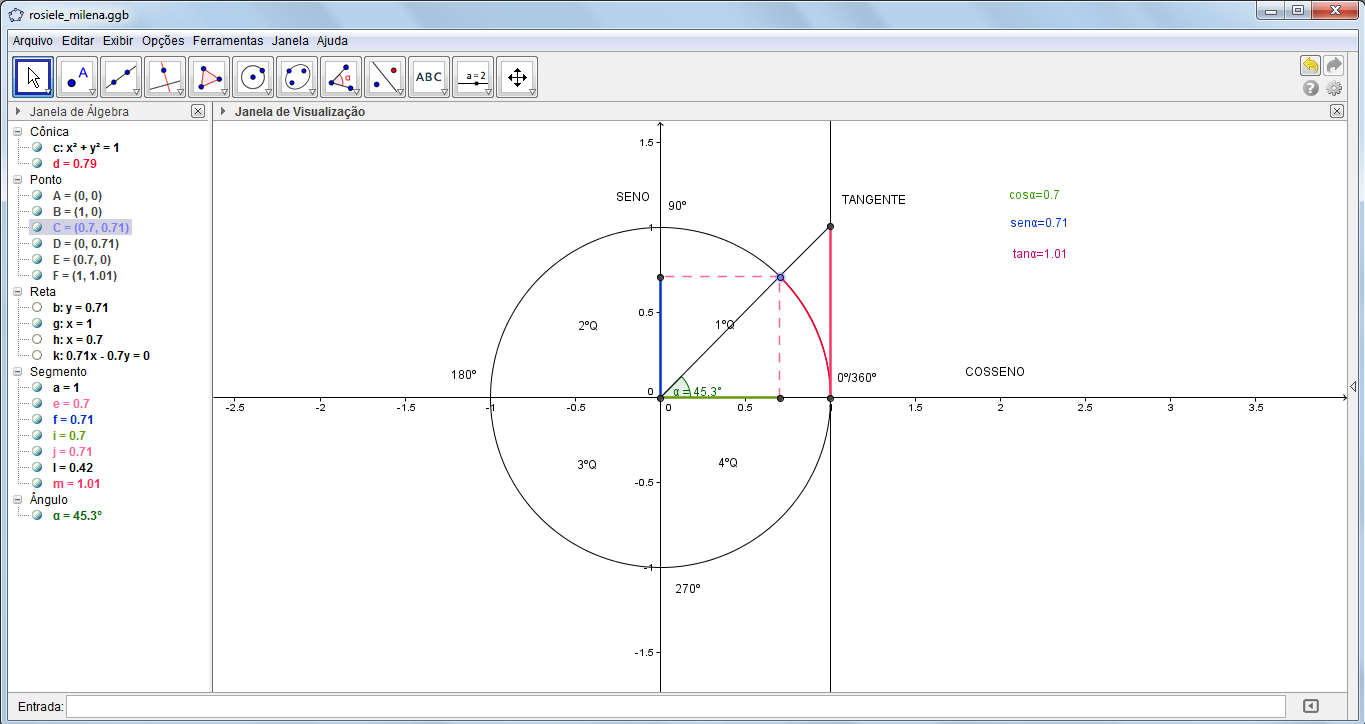Collapse the Ponto tree group

(18, 179)
